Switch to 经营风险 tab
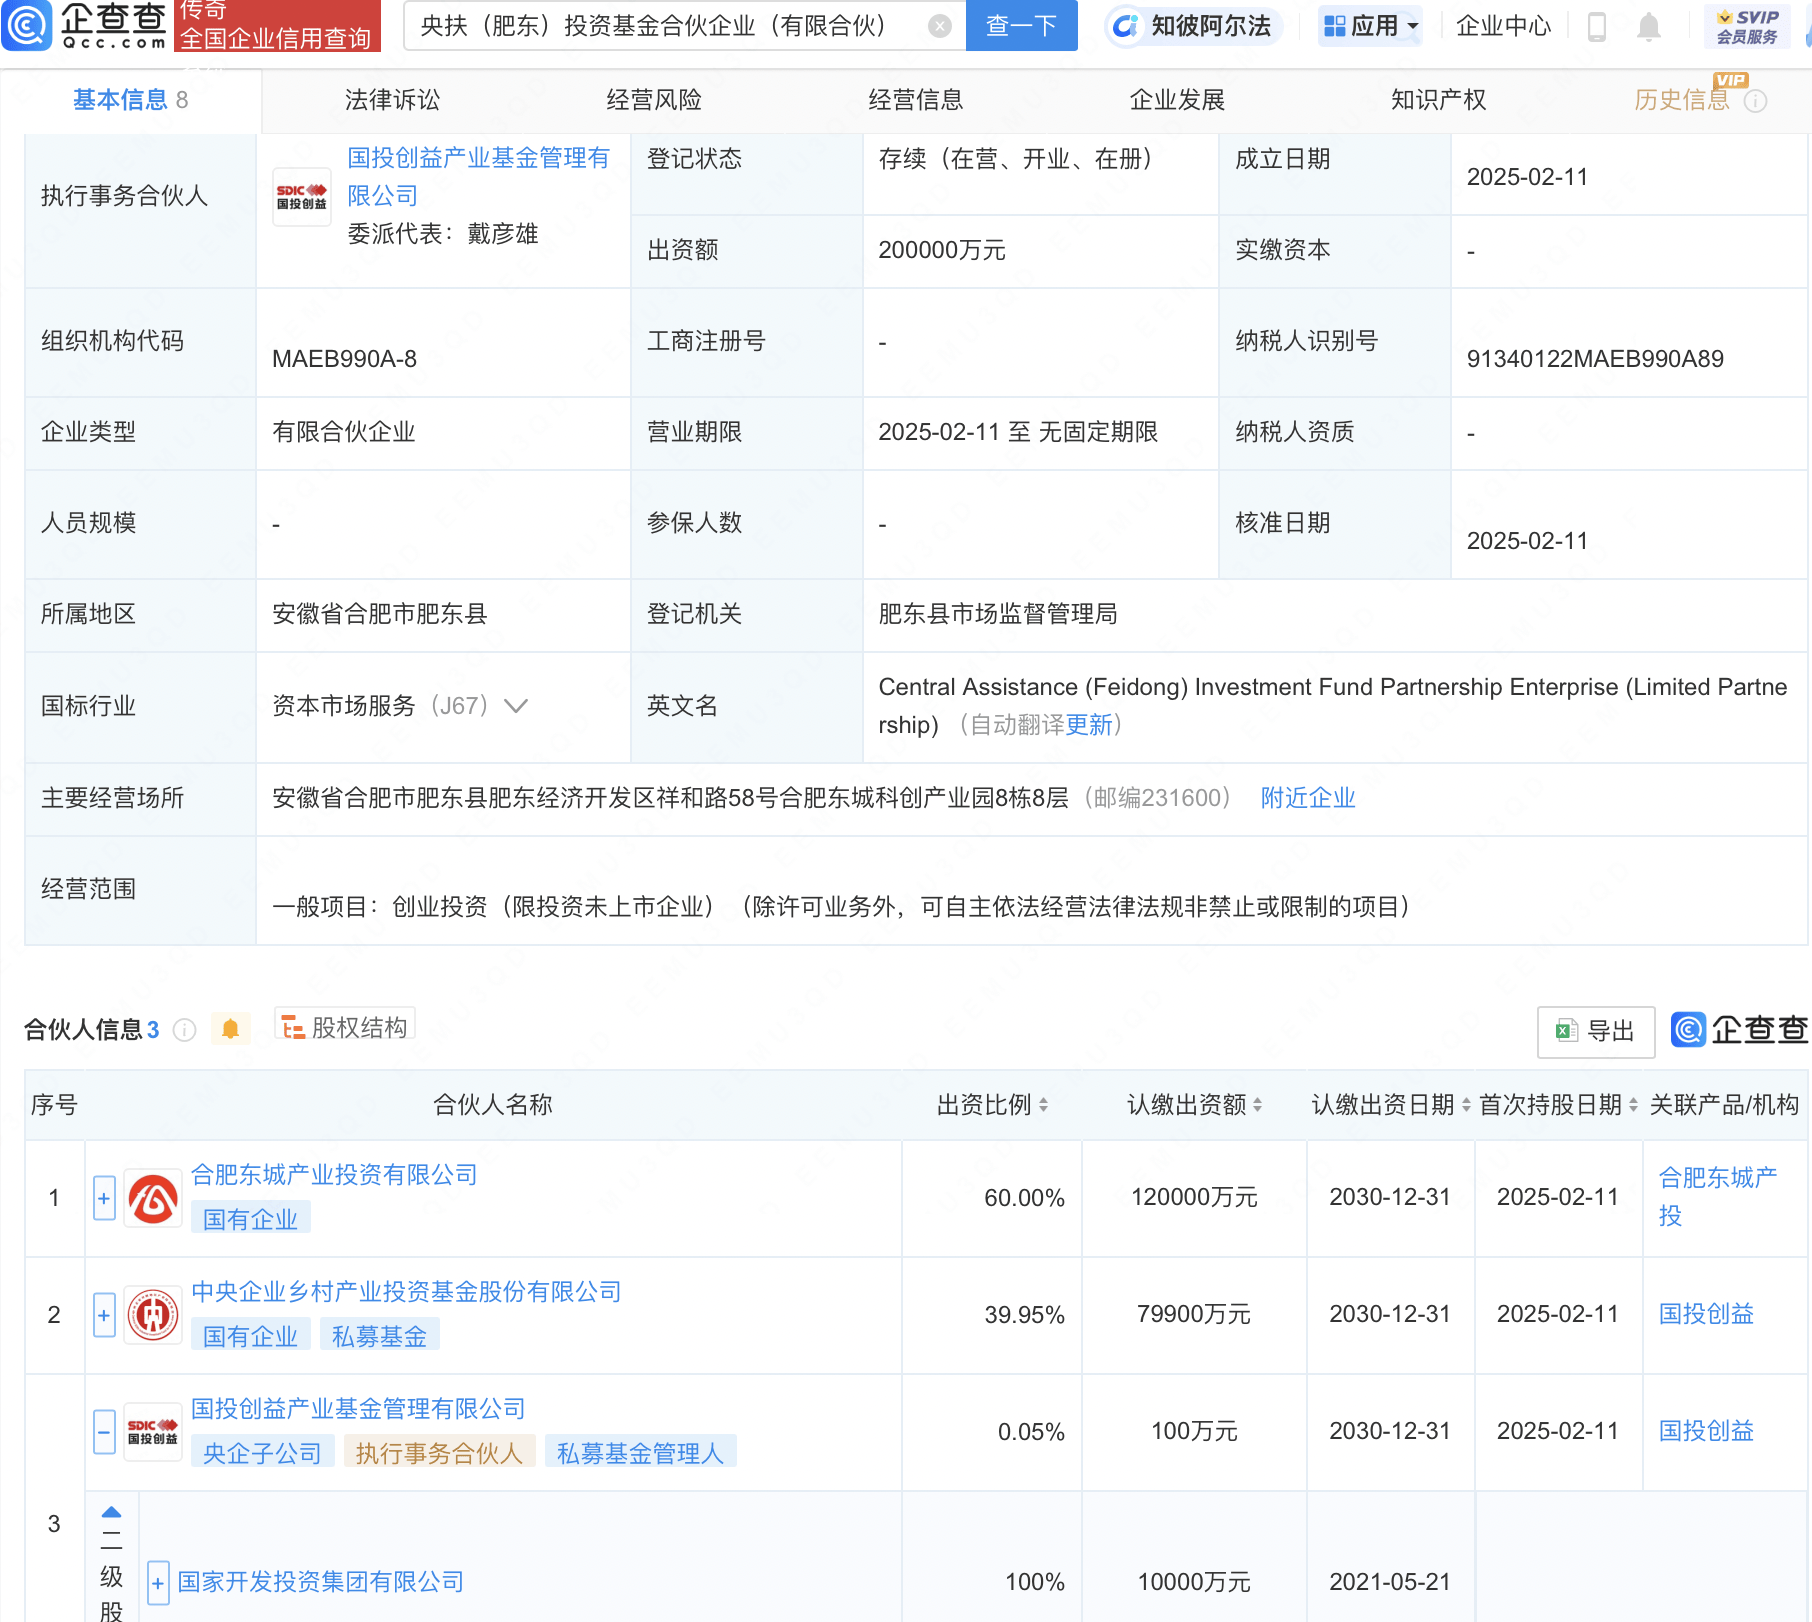Viewport: 1812px width, 1622px height. [654, 100]
